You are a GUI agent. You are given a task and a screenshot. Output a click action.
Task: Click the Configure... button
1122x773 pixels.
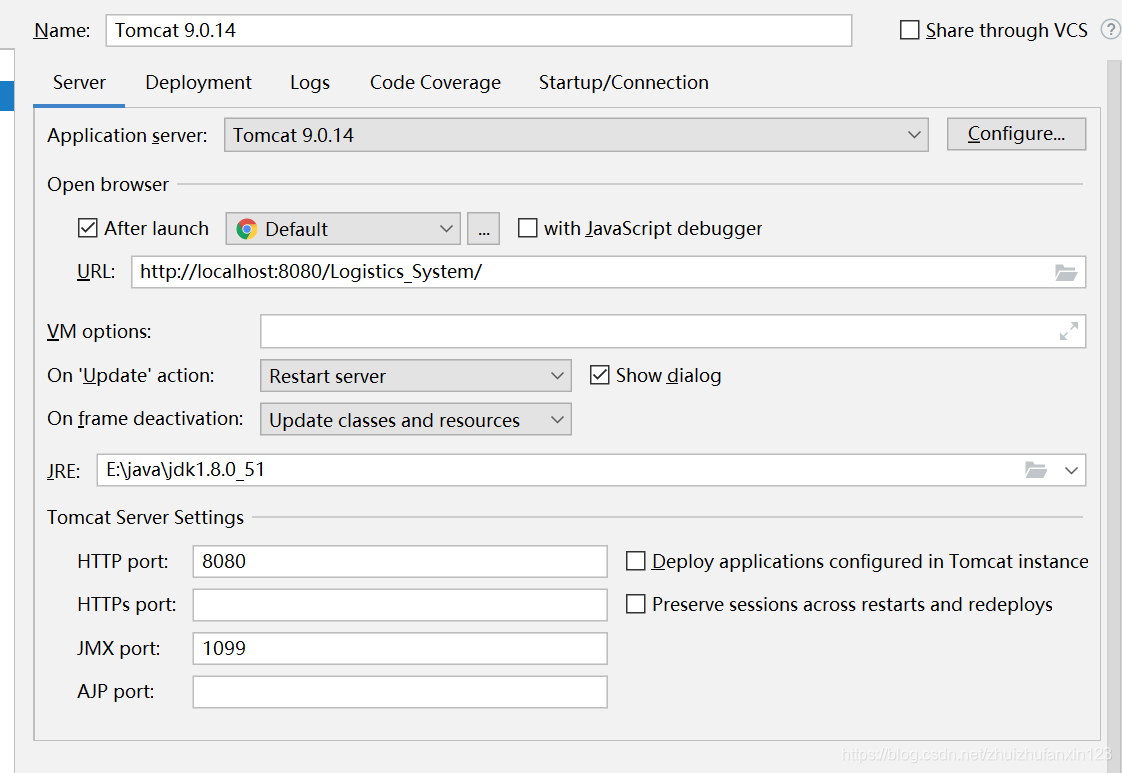(1016, 134)
